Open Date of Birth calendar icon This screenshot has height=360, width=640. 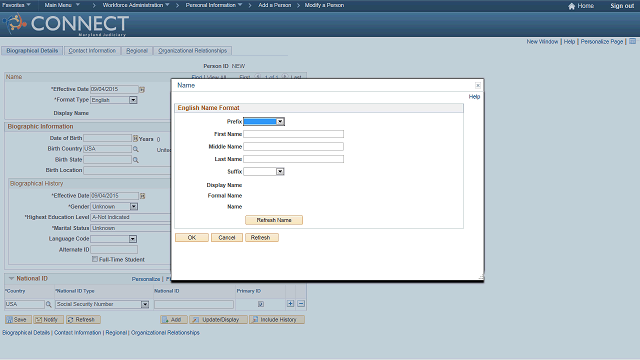135,138
